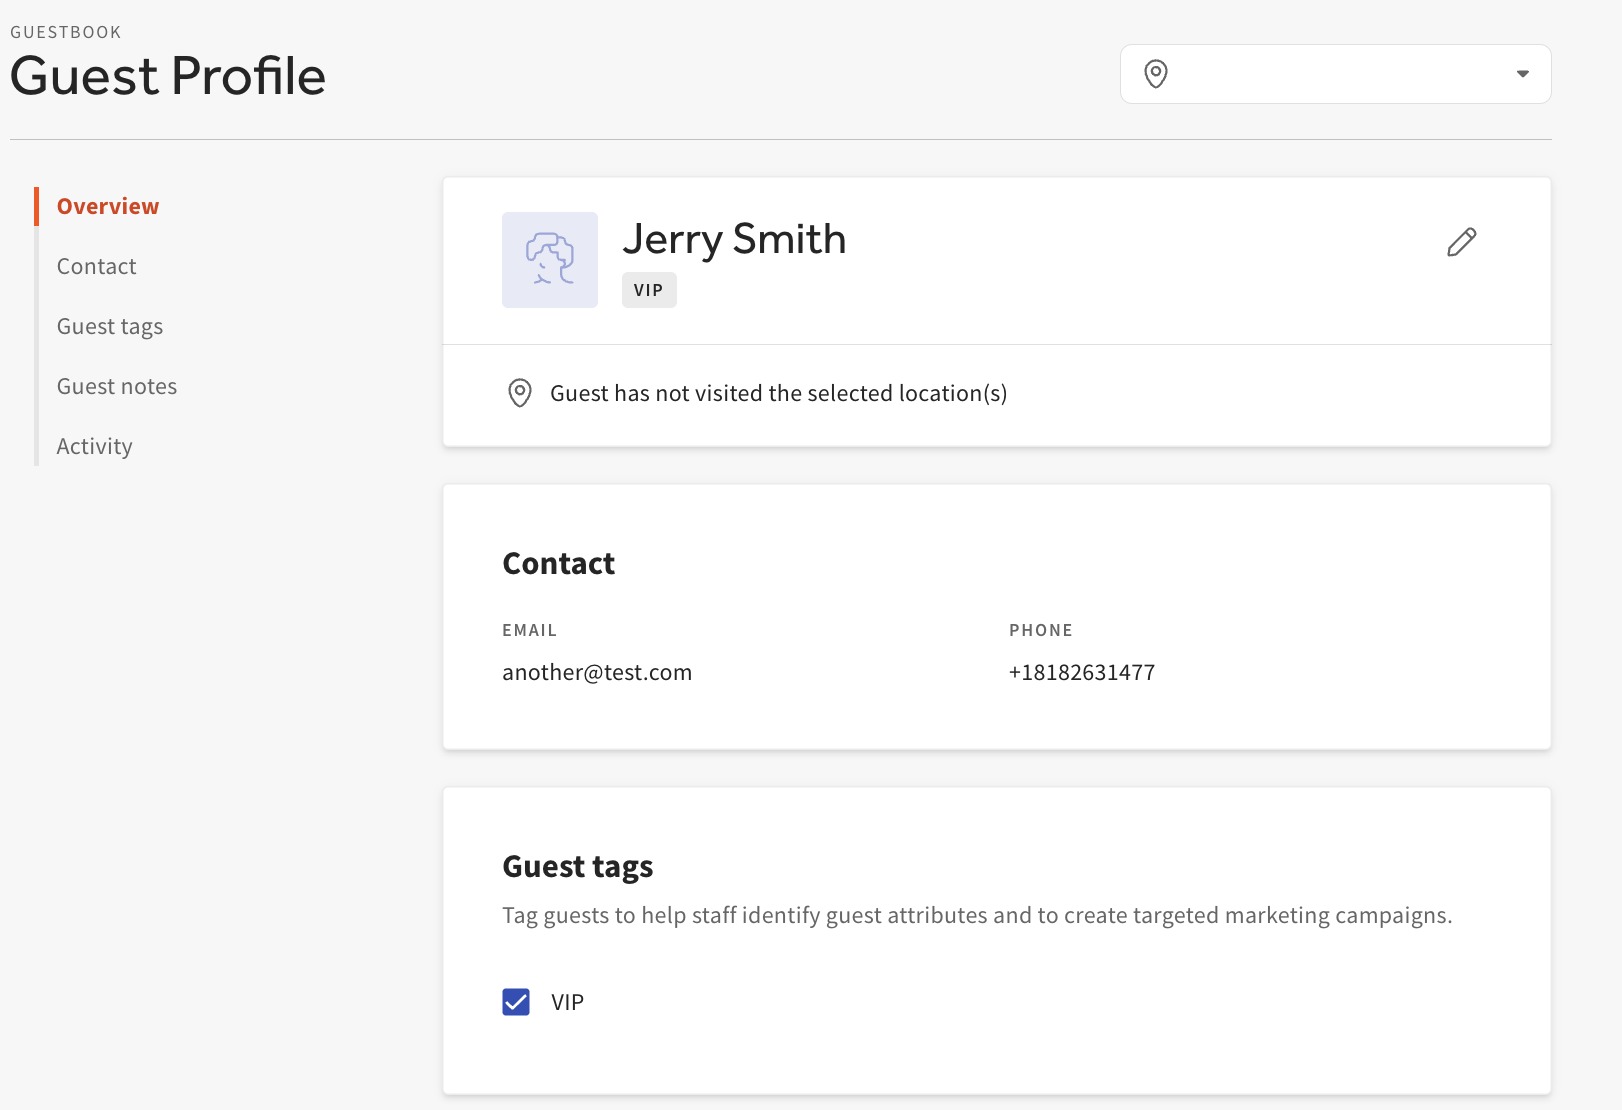Click the location pin inside the location selector
Screen dimensions: 1622x1110
point(1156,74)
